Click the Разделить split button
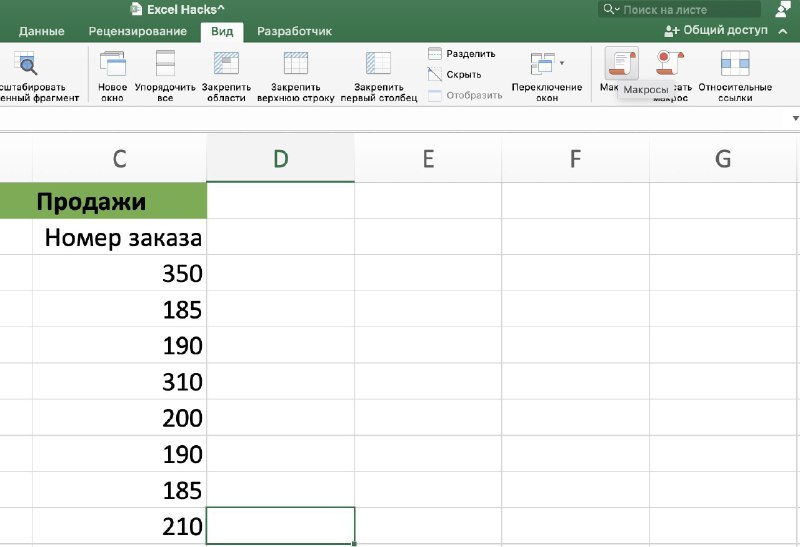 tap(462, 54)
